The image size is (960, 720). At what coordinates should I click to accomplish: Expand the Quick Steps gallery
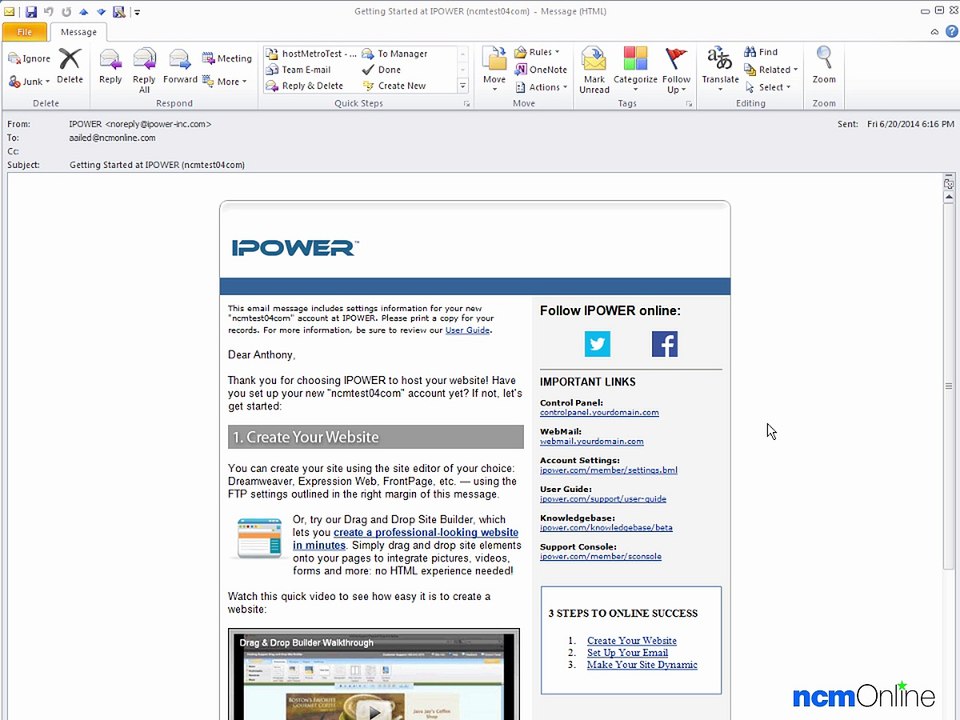pyautogui.click(x=463, y=86)
